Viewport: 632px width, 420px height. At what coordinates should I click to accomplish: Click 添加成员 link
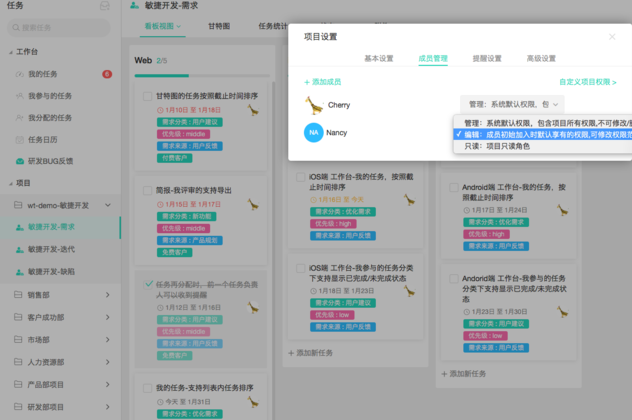pyautogui.click(x=322, y=82)
